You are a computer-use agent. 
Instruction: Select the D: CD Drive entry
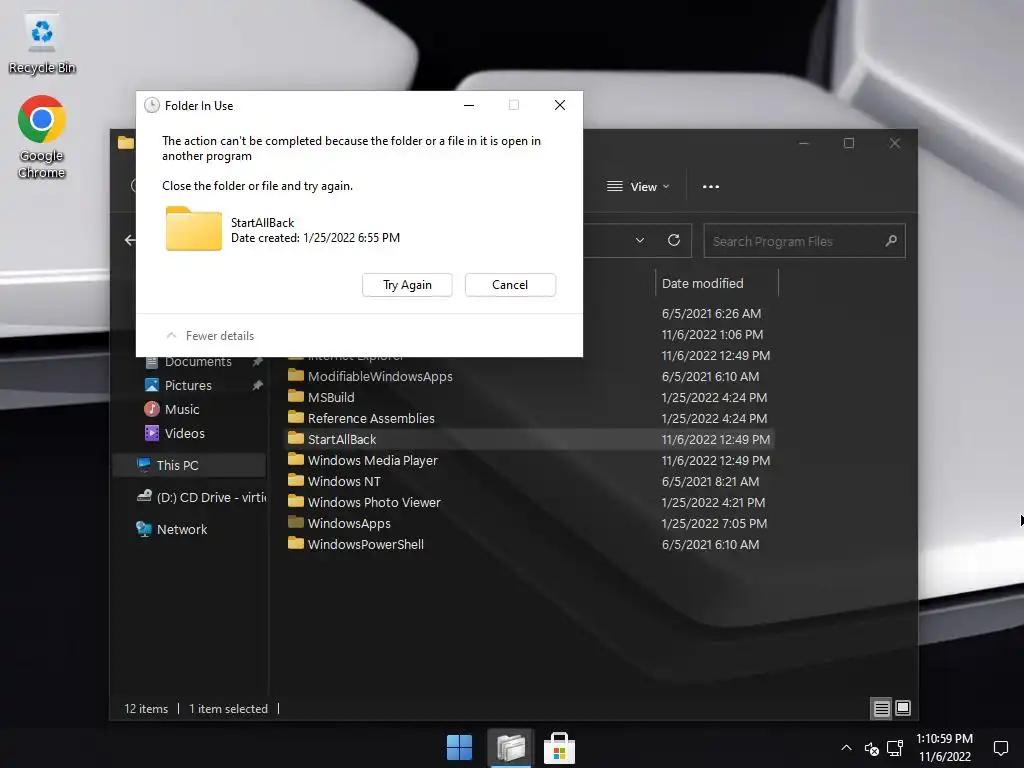200,498
